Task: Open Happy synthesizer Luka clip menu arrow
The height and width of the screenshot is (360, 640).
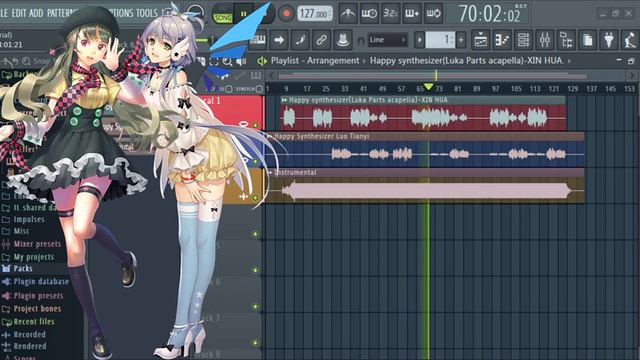Action: (284, 100)
